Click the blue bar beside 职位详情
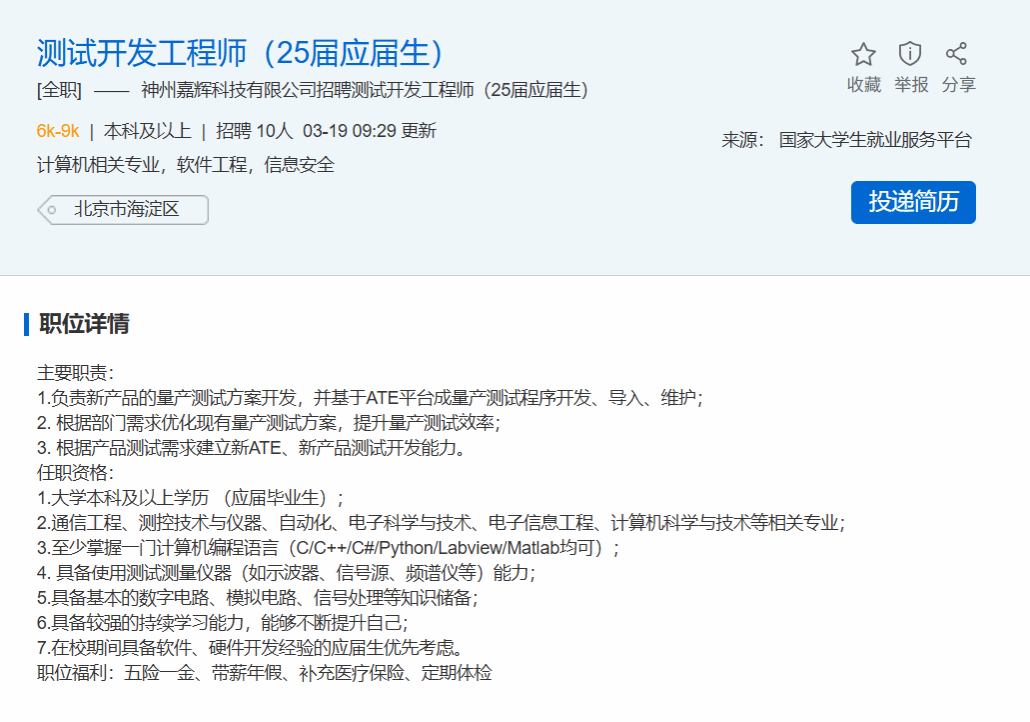Viewport: 1030px width, 722px height. click(26, 324)
